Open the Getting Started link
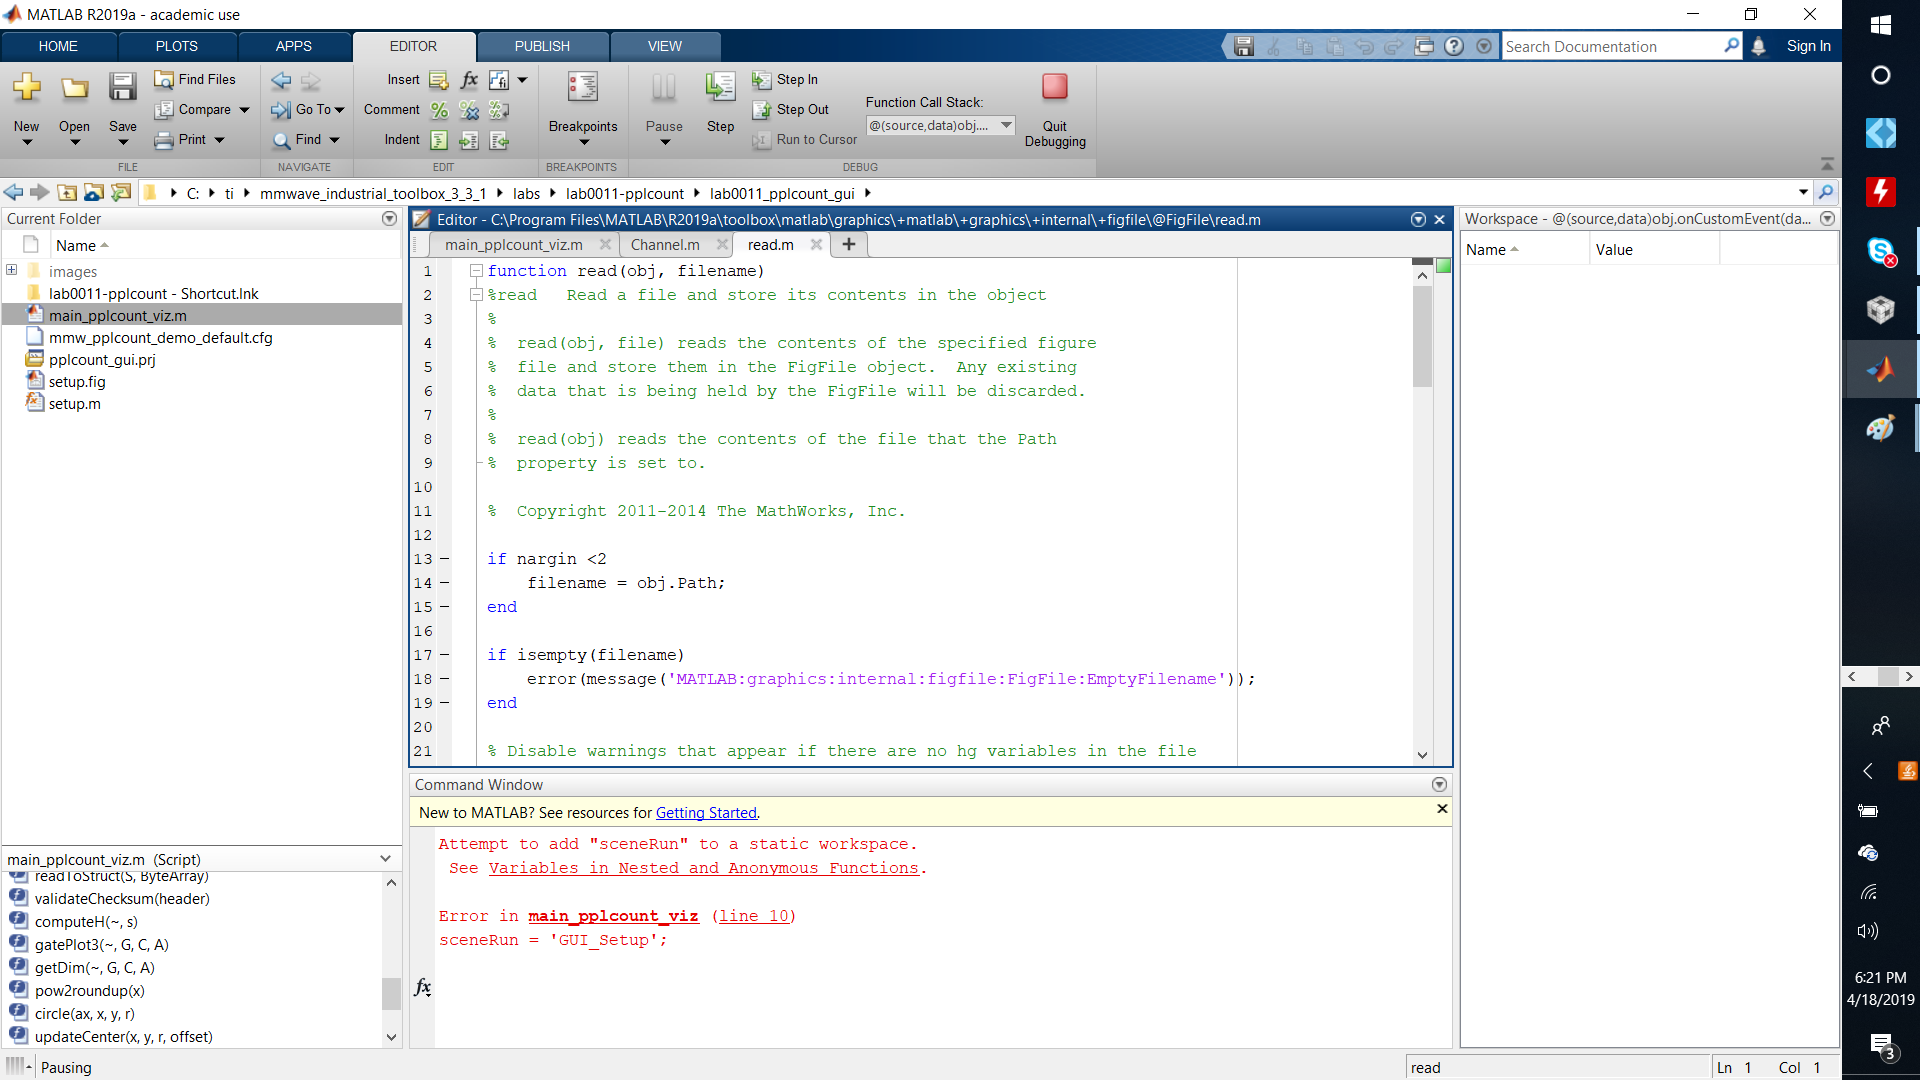This screenshot has height=1080, width=1920. (x=706, y=812)
